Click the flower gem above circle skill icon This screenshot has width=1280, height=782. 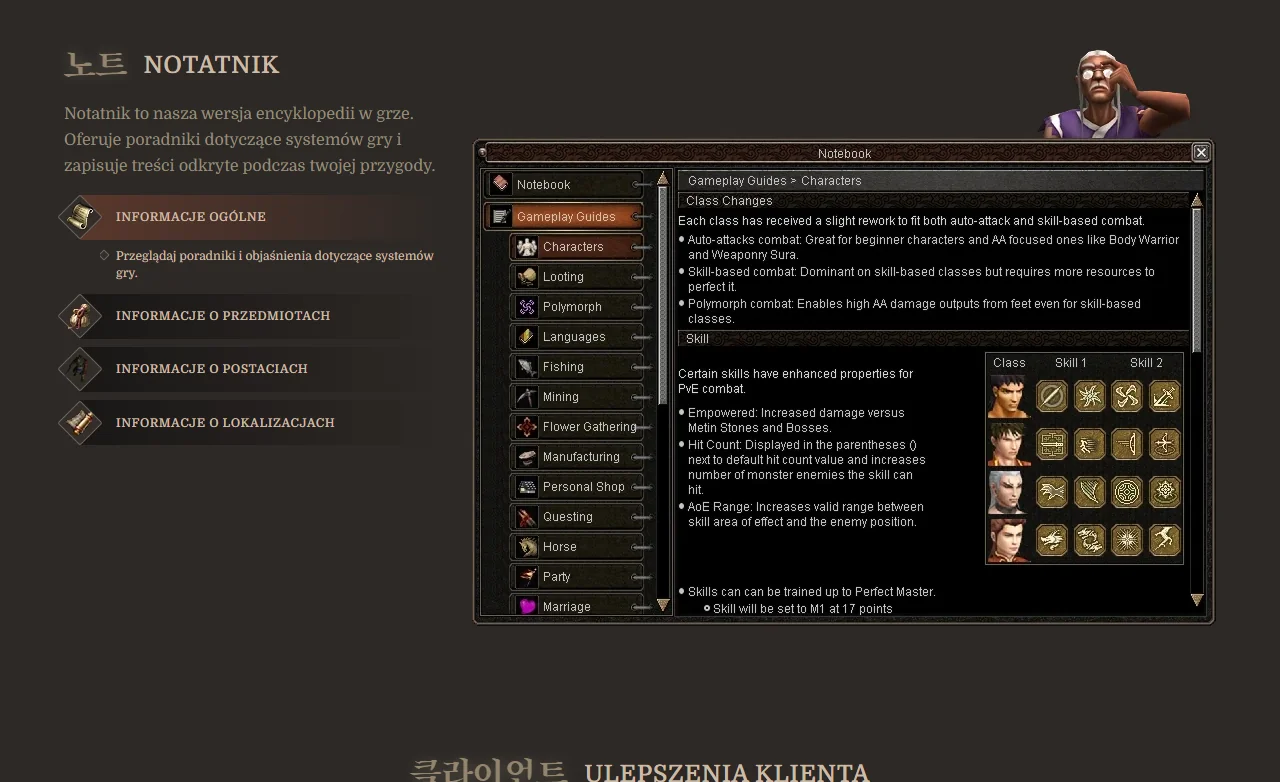pyautogui.click(x=1165, y=492)
